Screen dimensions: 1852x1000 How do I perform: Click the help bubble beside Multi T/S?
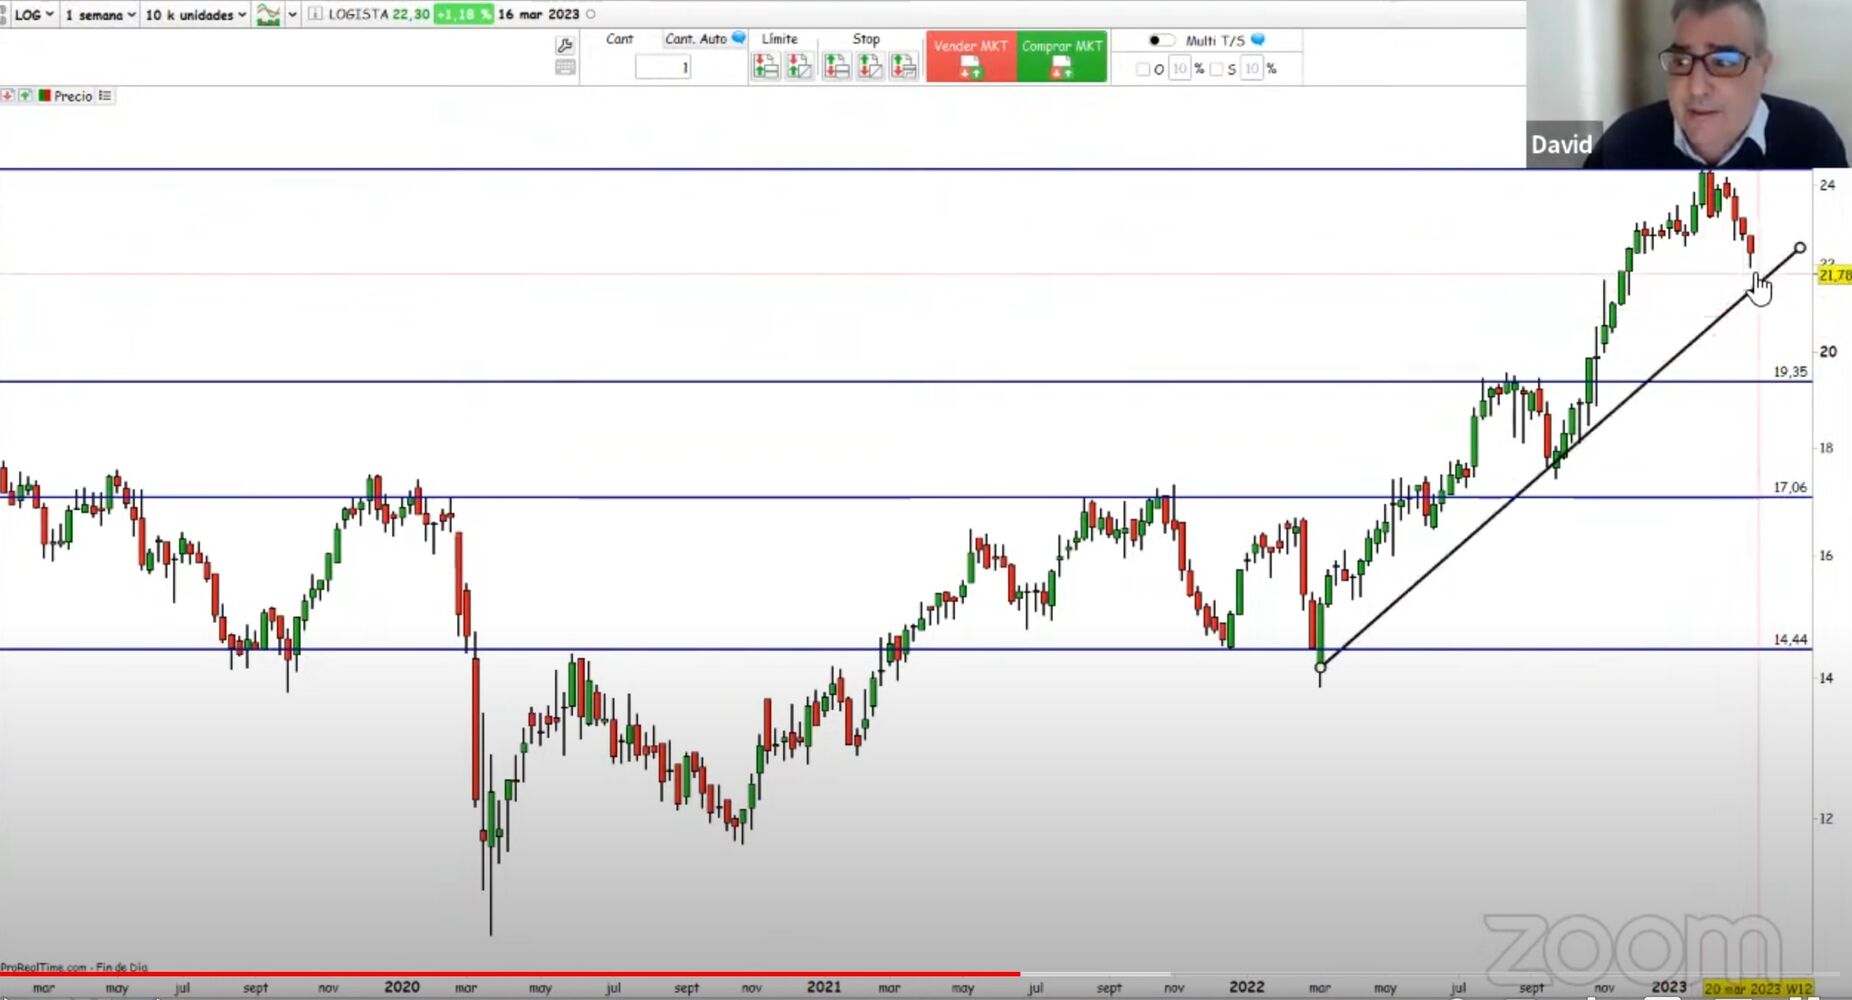click(1258, 39)
